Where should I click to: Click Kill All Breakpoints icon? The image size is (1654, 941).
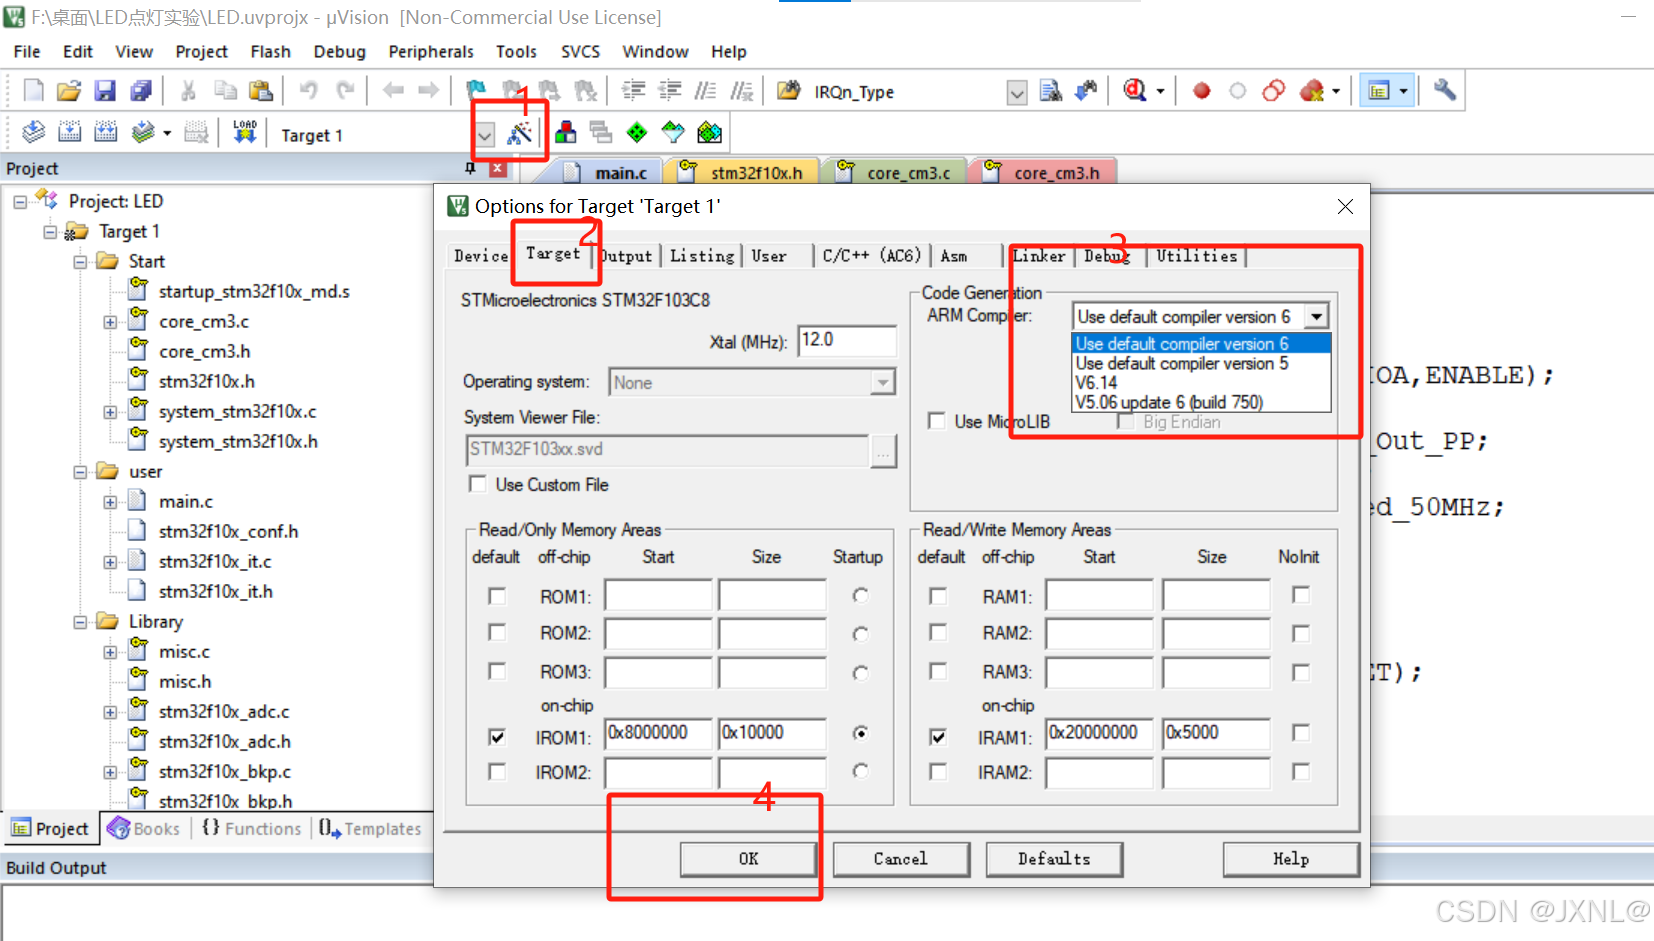[x=1311, y=91]
